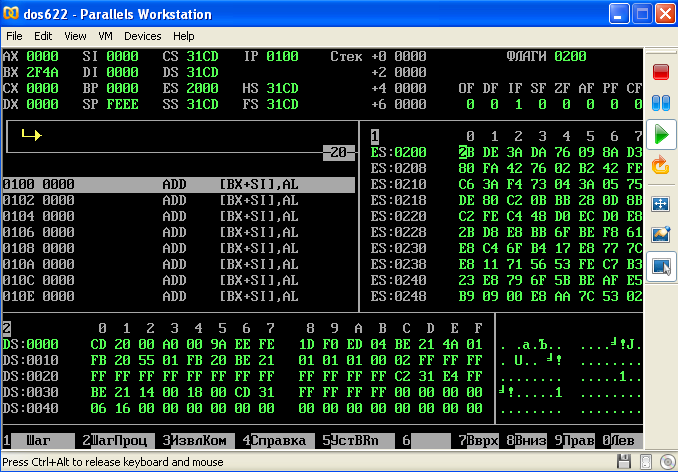Click the 7 Вверх function key
The height and width of the screenshot is (472, 678).
478,440
